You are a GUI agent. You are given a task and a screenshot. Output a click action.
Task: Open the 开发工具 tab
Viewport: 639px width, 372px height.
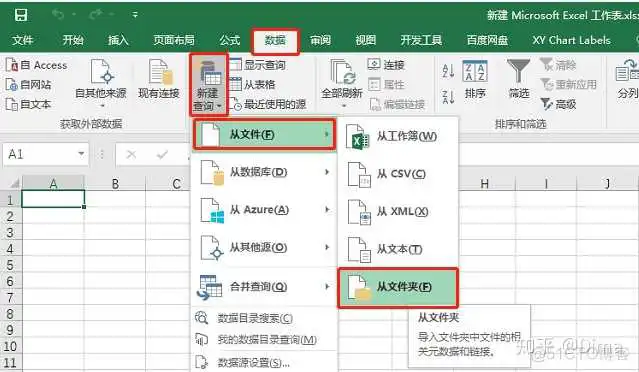[x=421, y=40]
